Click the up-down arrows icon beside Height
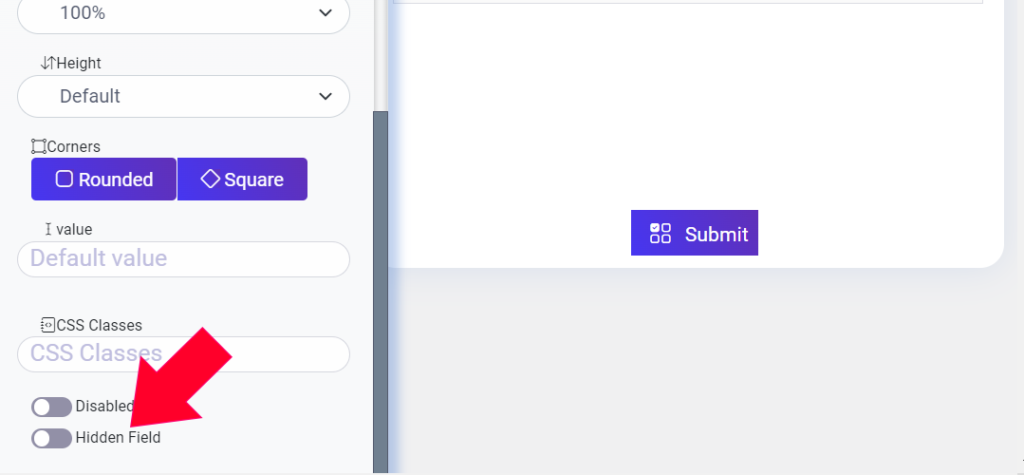1024x475 pixels. [48, 63]
